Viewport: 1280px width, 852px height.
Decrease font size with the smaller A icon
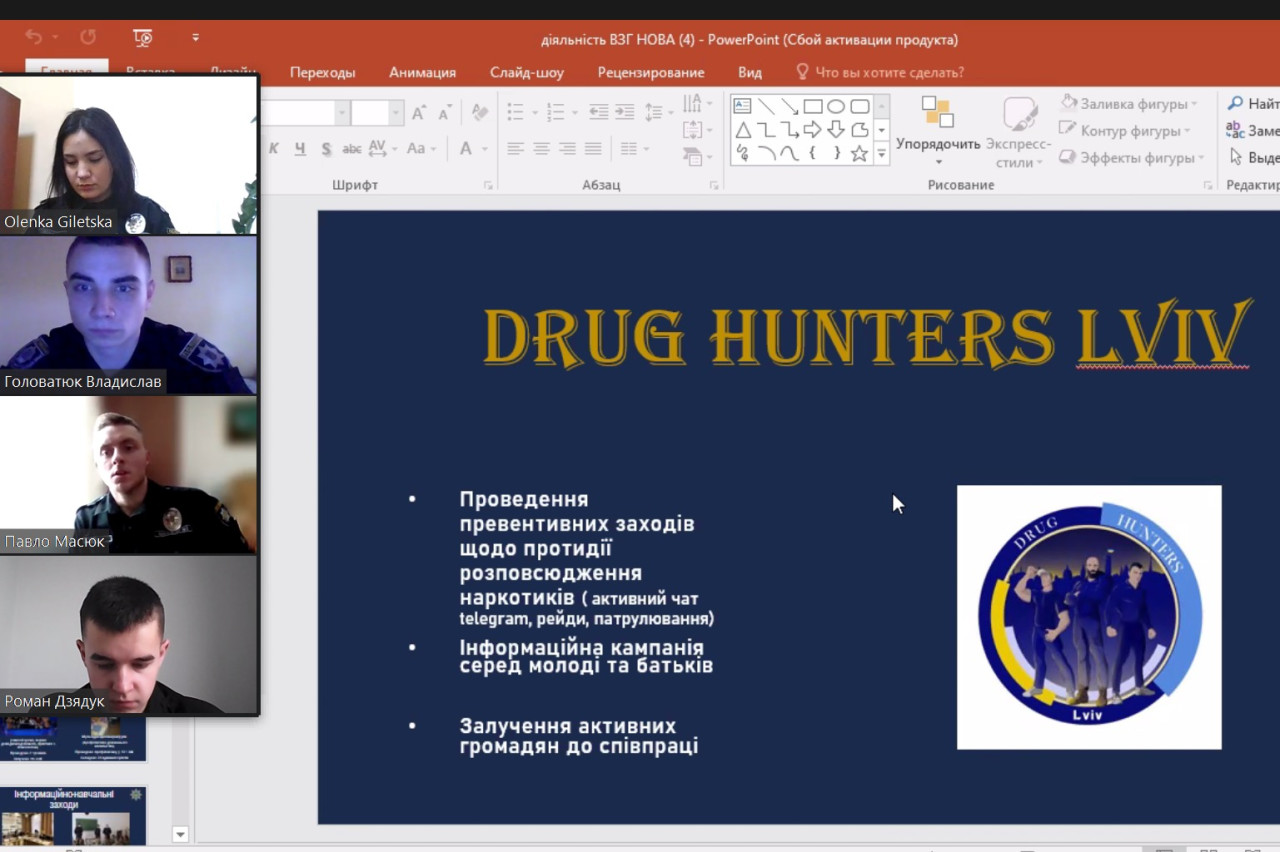[x=445, y=113]
